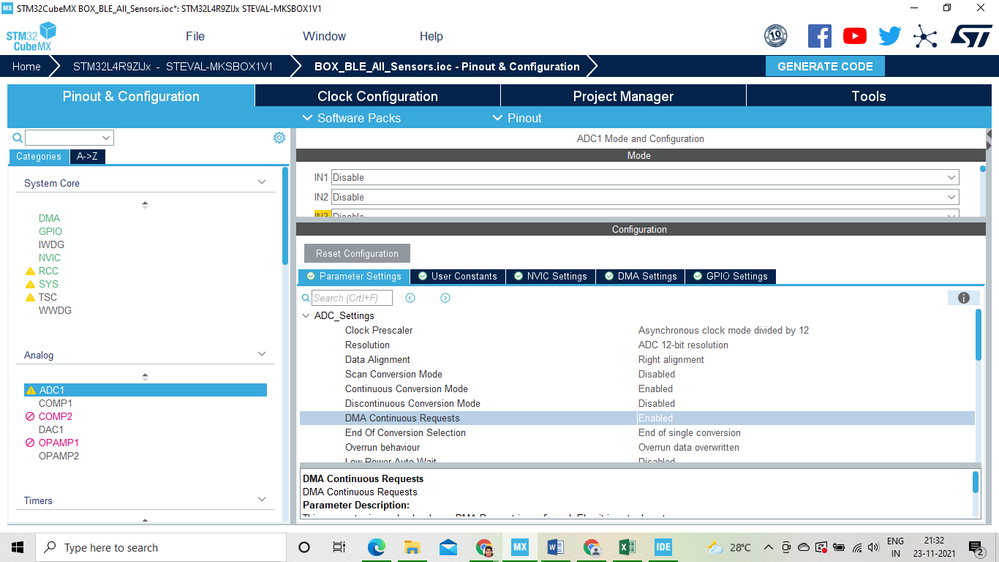
Task: Open the NVIC Settings tab
Action: (550, 276)
